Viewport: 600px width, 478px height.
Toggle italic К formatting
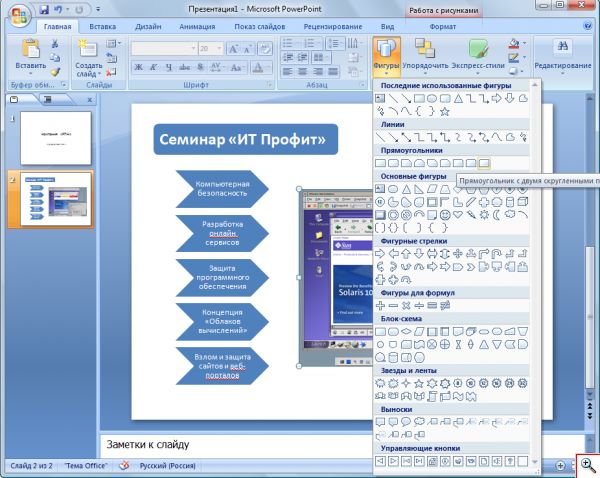tap(154, 68)
